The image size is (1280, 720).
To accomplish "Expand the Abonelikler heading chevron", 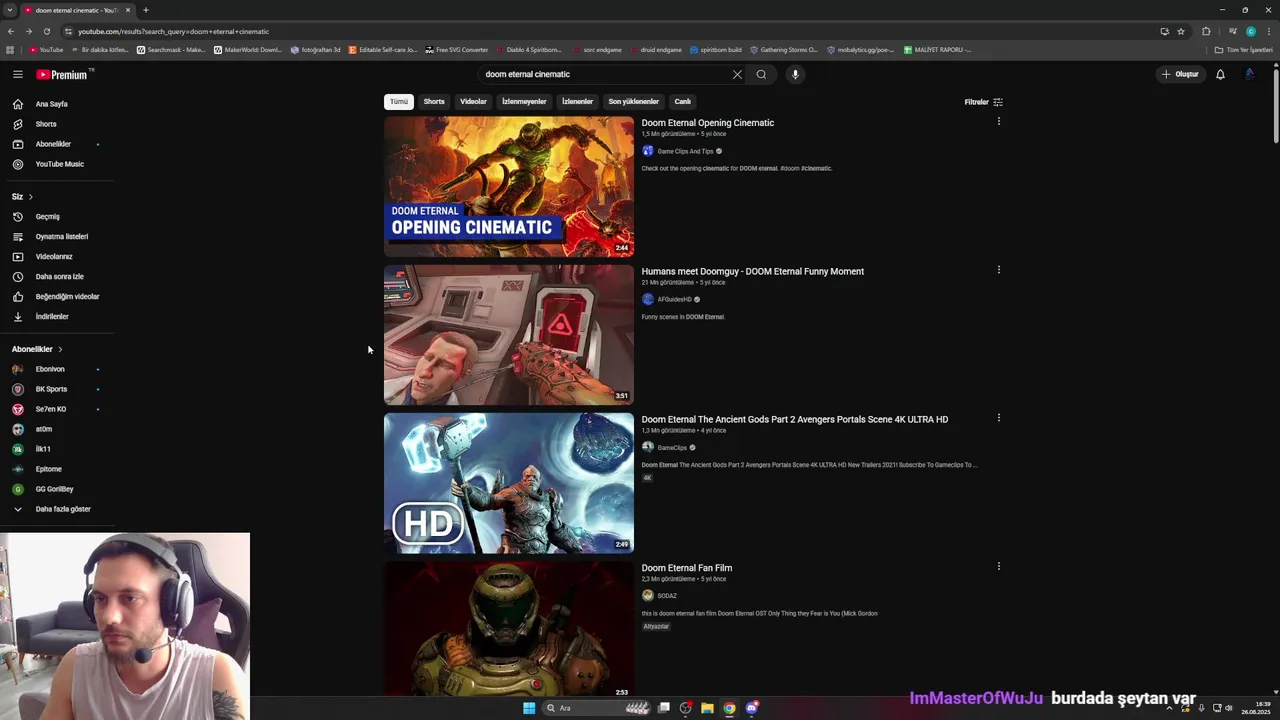I will pos(60,349).
